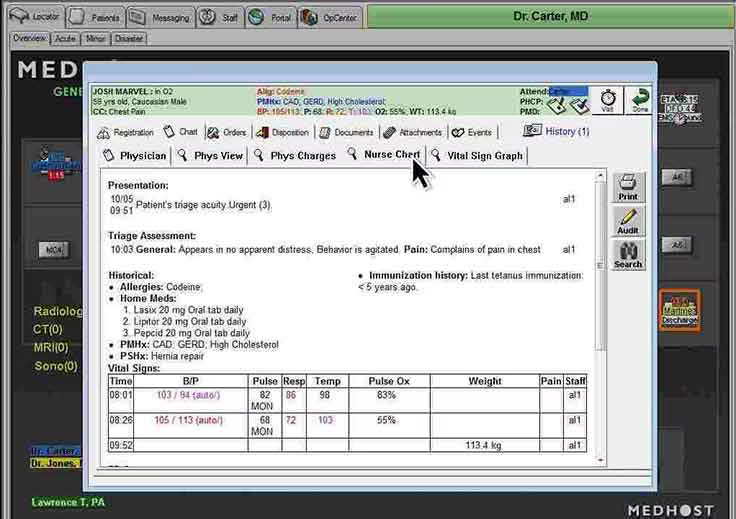
Task: Click the orange Discharge tile in background
Action: 680,311
